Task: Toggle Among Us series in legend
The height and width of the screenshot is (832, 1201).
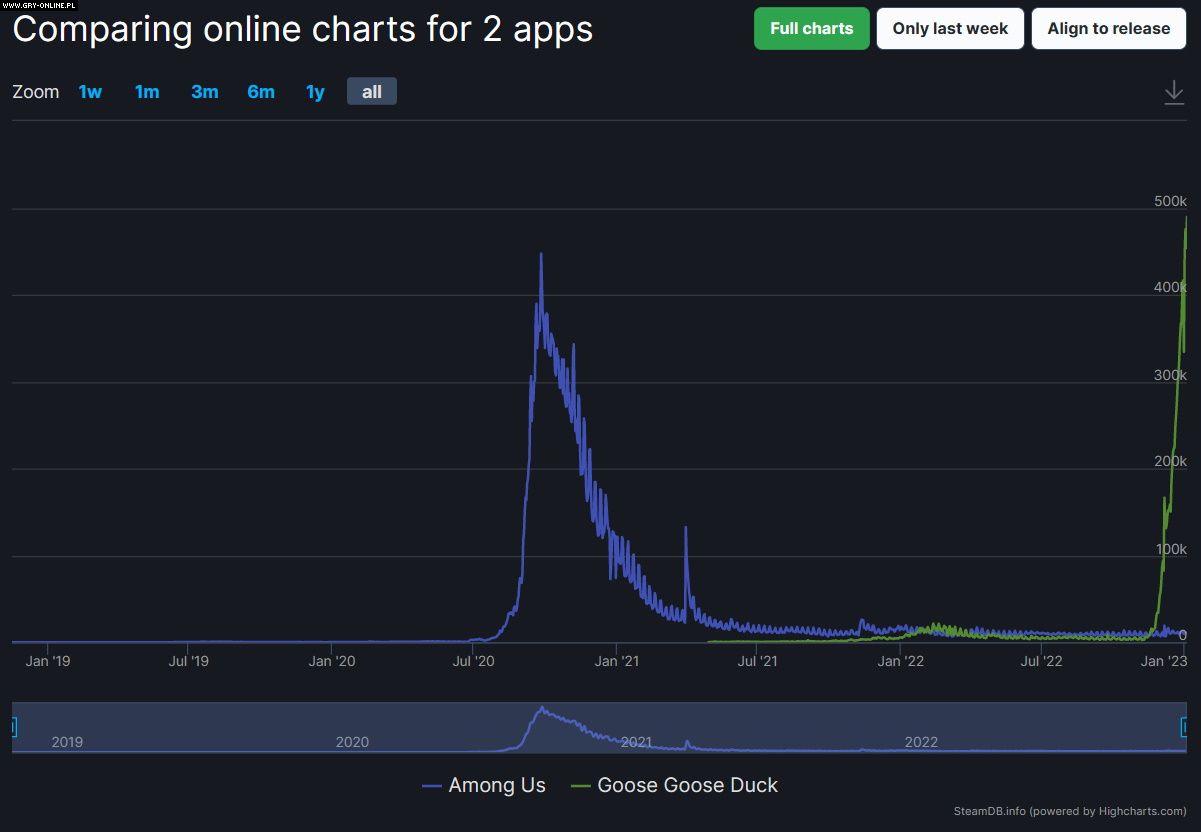Action: click(x=497, y=785)
